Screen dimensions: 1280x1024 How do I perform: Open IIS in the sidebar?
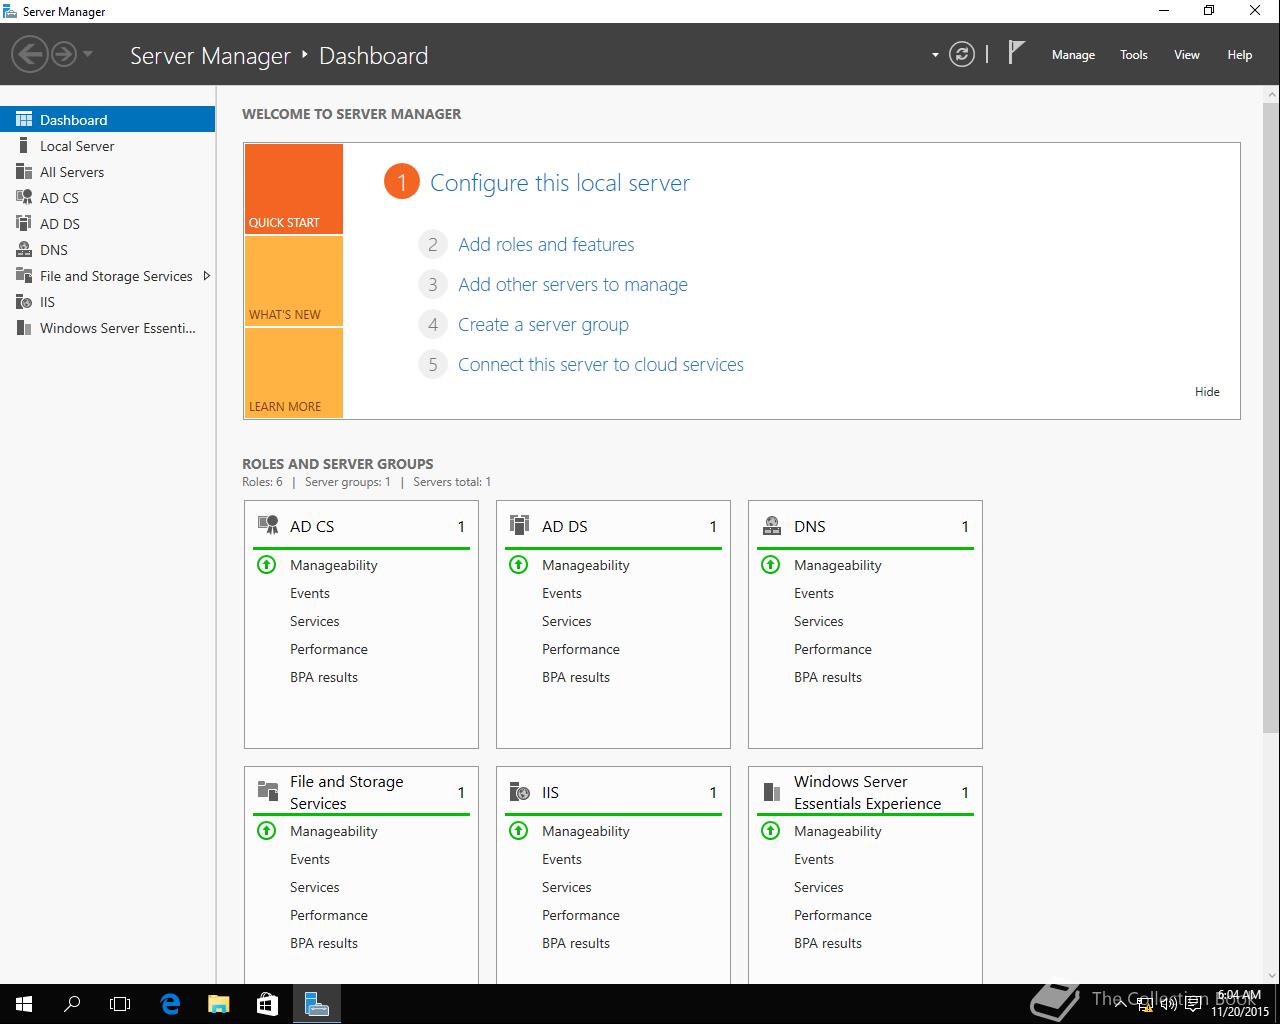(108, 302)
